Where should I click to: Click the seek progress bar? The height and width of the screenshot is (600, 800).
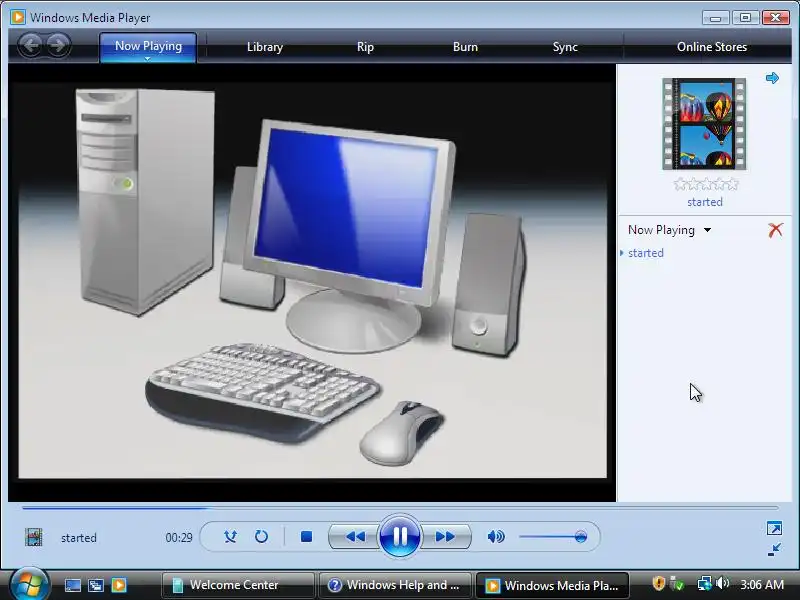[x=400, y=508]
